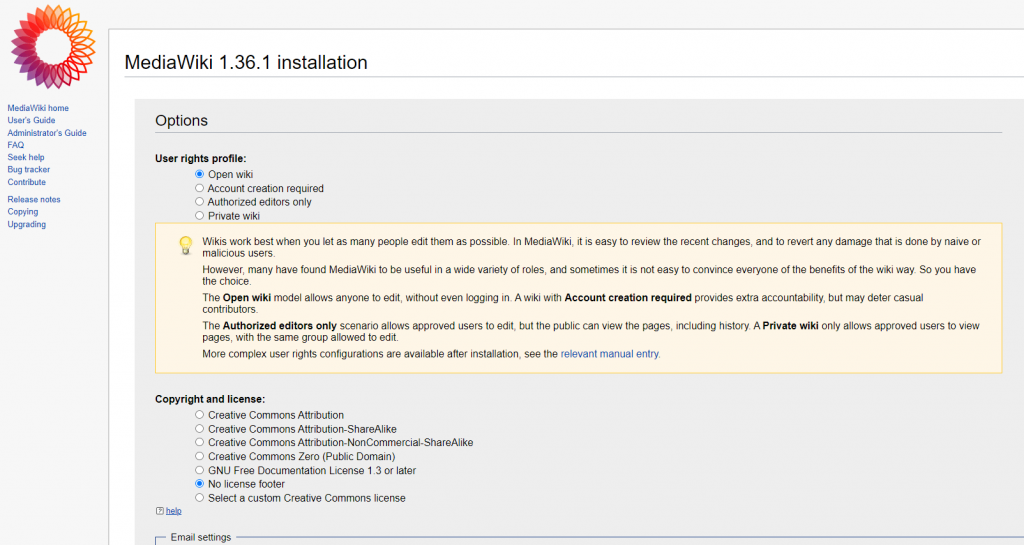1024x545 pixels.
Task: Select Creative Commons Zero Public Domain
Action: 200,456
